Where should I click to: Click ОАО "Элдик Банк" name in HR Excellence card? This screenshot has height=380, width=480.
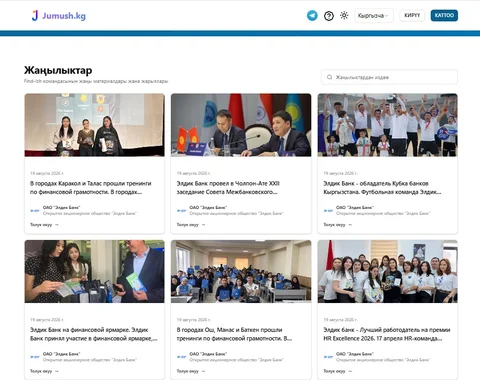[x=355, y=354]
